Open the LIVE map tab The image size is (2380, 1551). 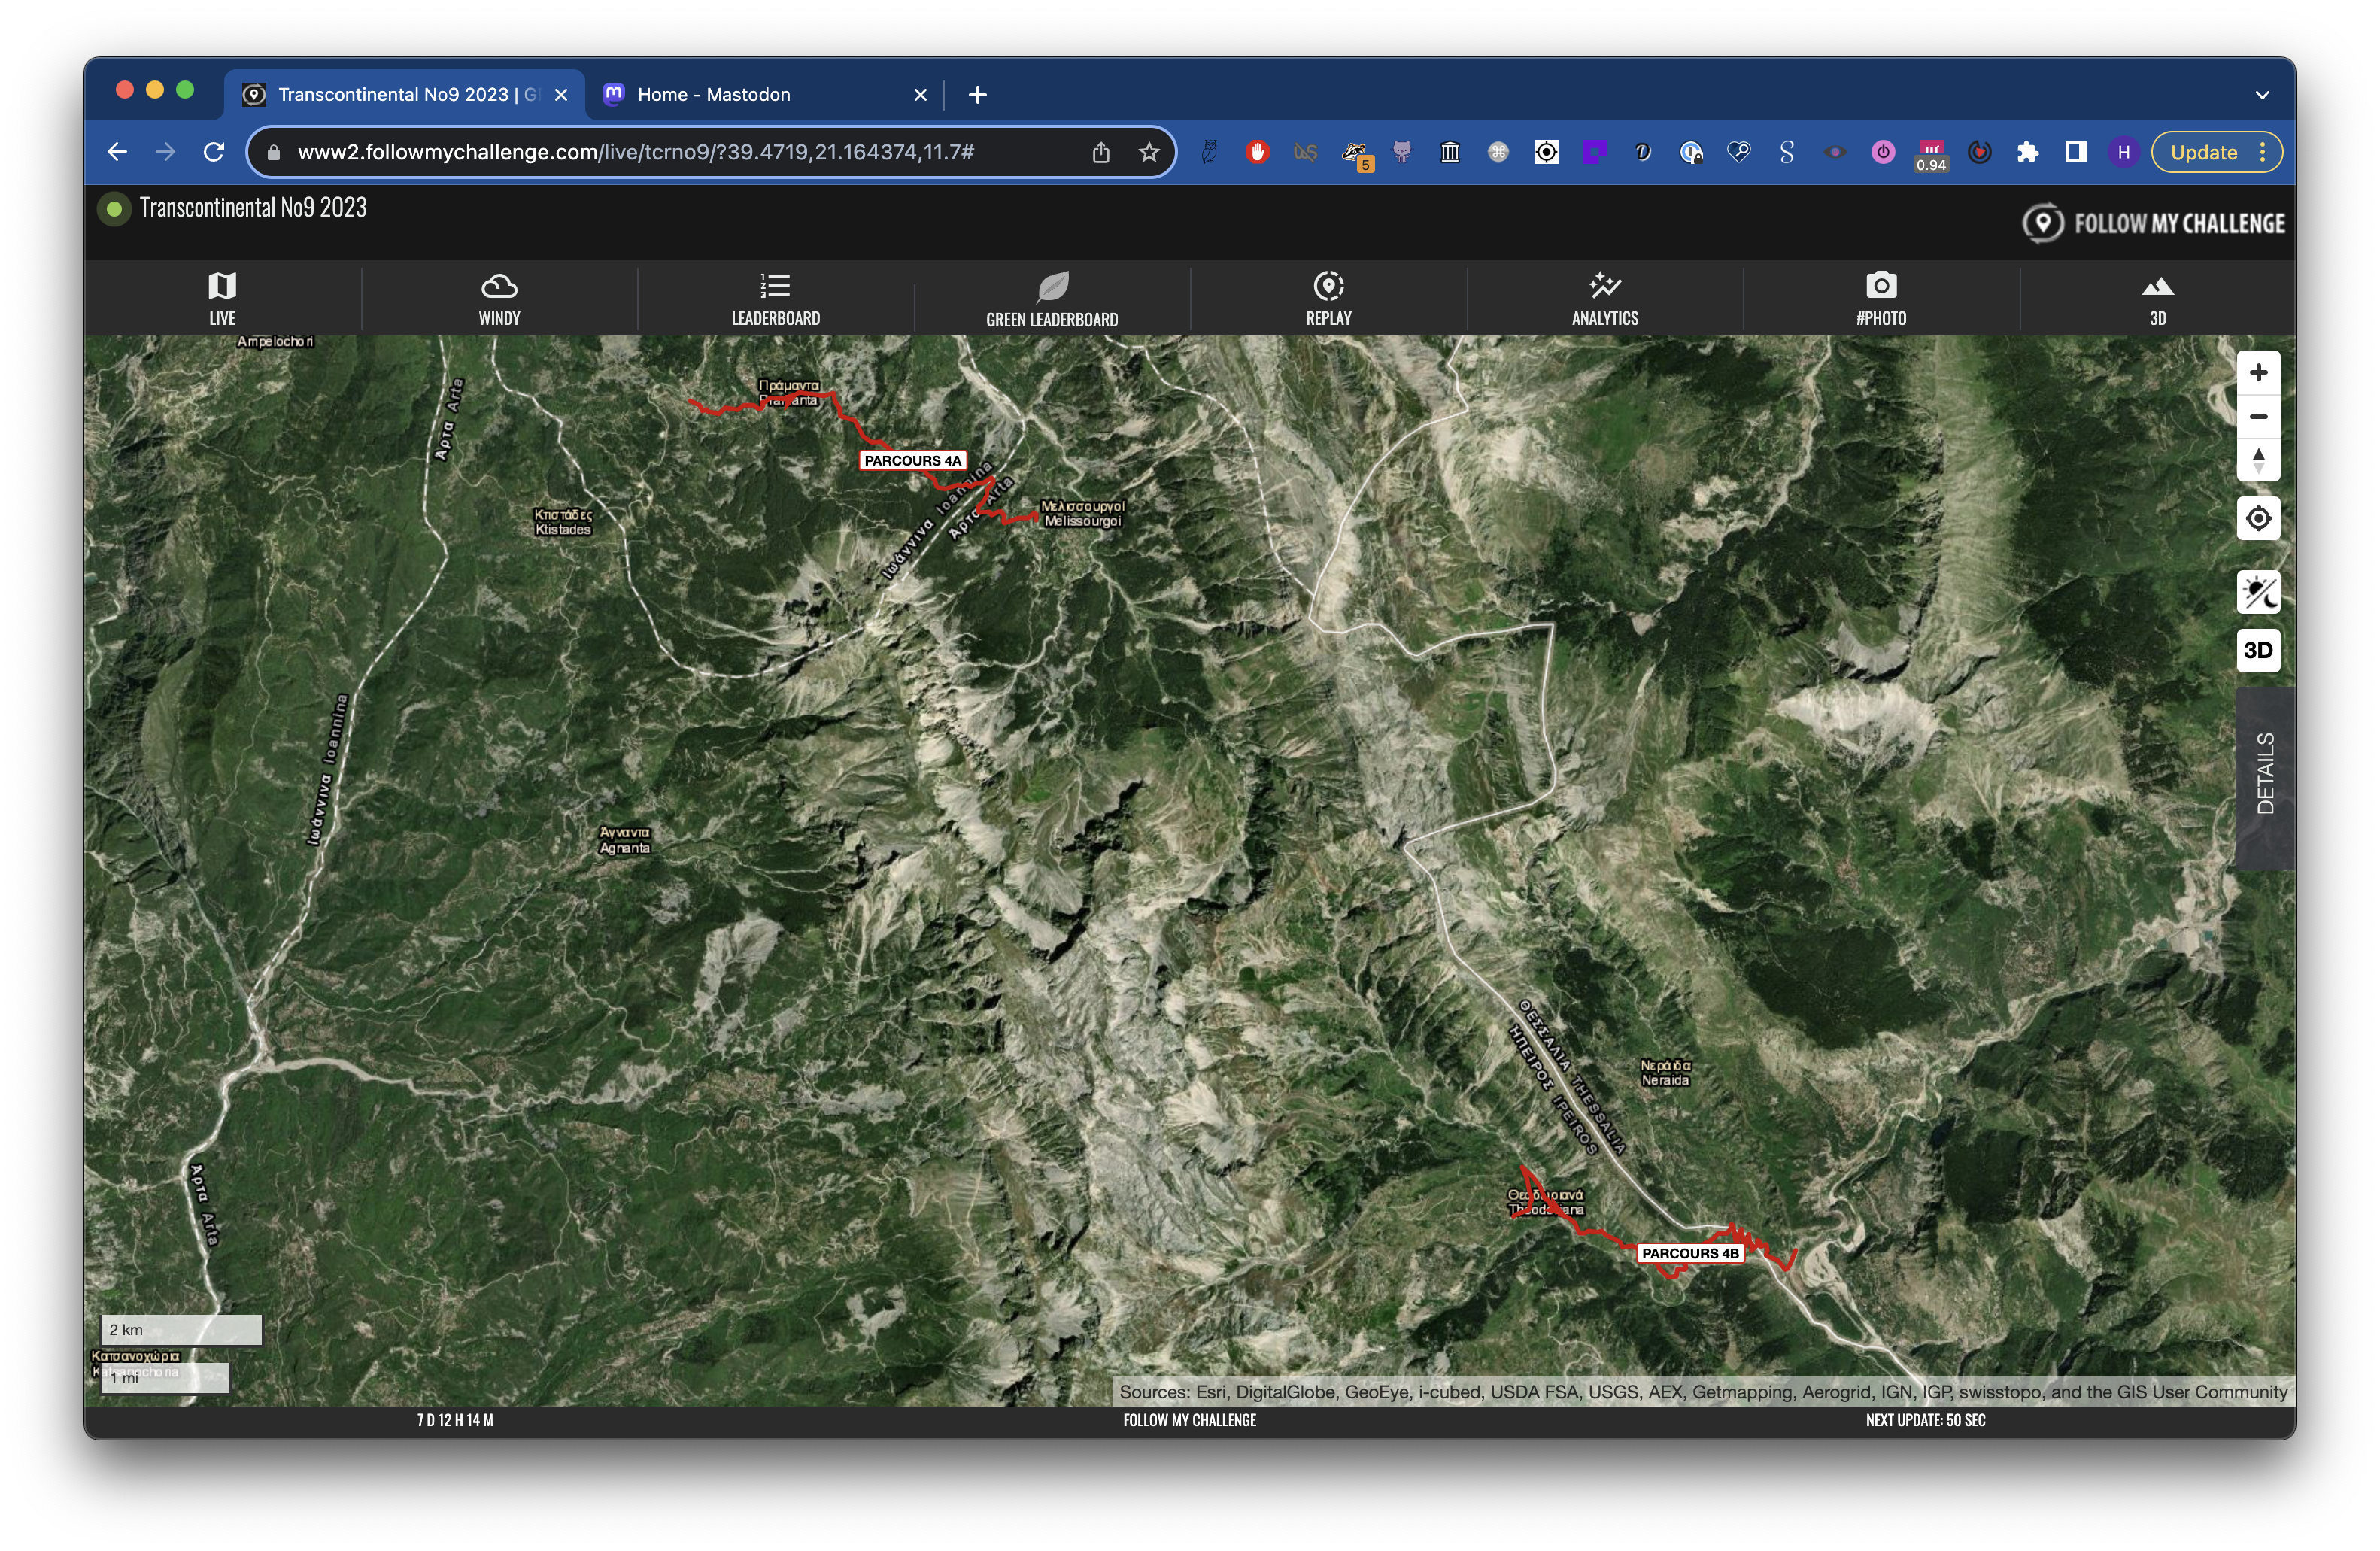point(222,298)
